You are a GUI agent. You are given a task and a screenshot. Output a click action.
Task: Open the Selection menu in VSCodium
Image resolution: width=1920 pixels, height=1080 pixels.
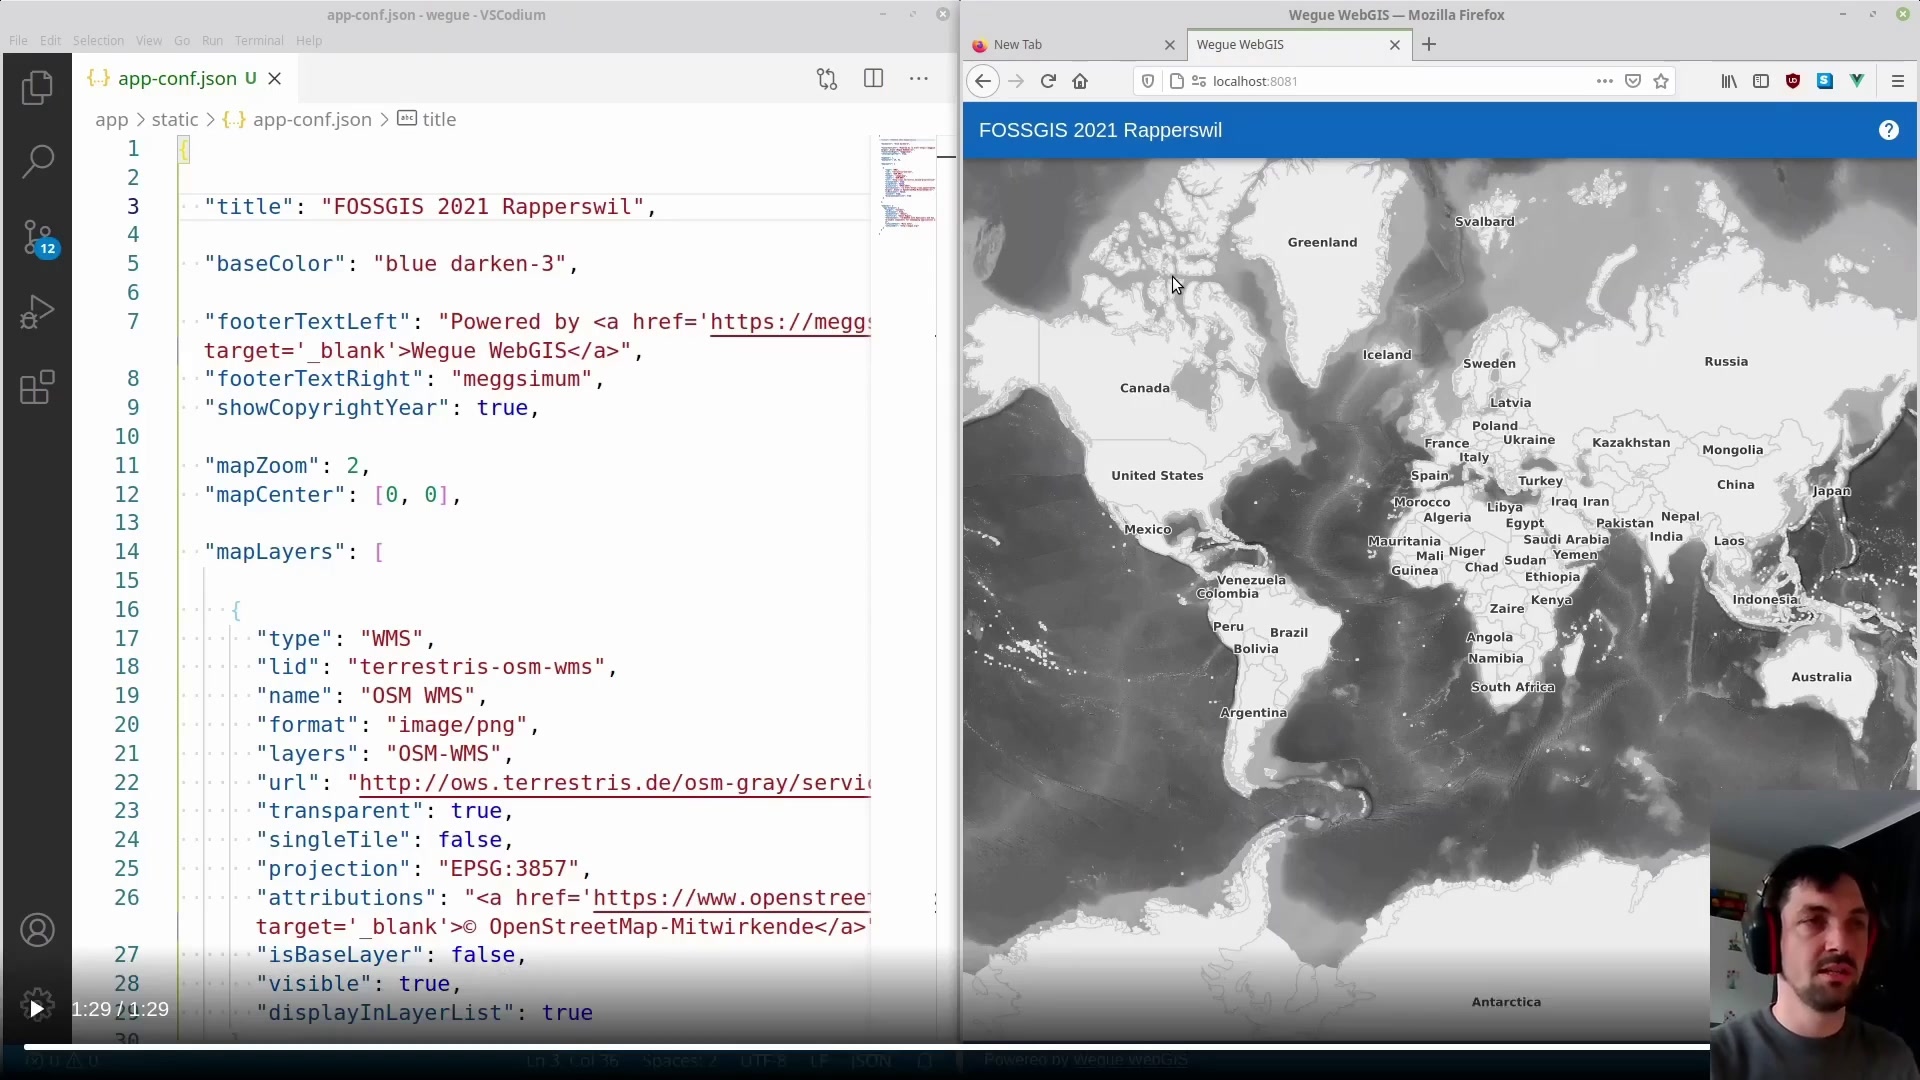[x=98, y=41]
